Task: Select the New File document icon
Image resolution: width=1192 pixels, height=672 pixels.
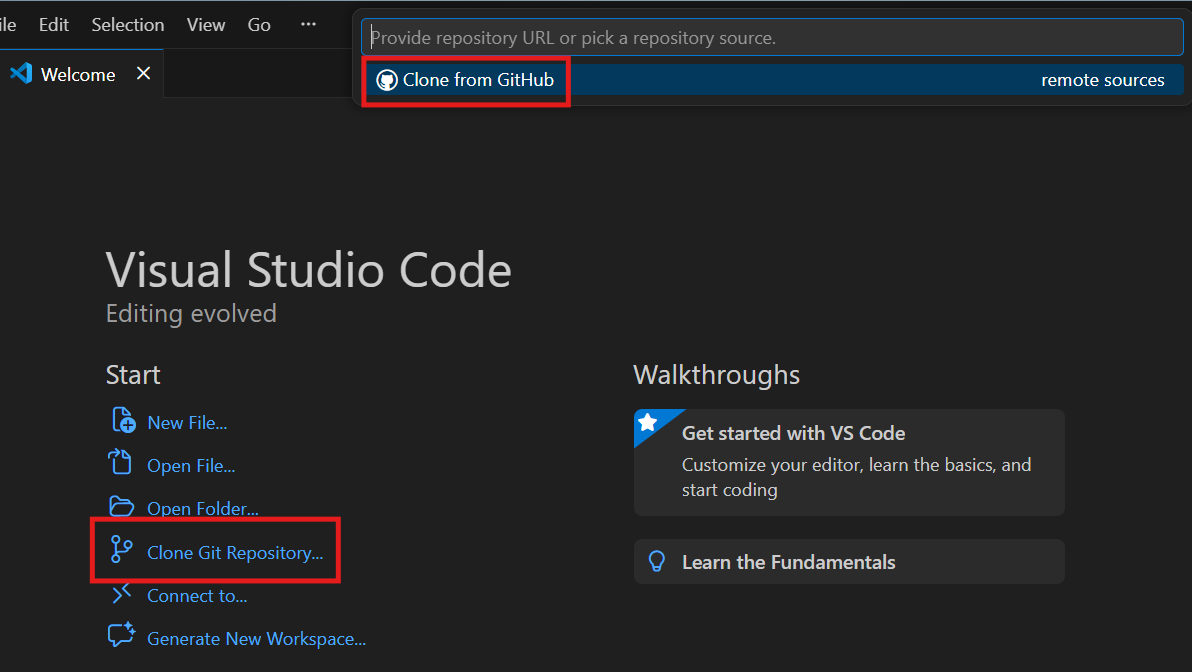Action: pyautogui.click(x=122, y=421)
